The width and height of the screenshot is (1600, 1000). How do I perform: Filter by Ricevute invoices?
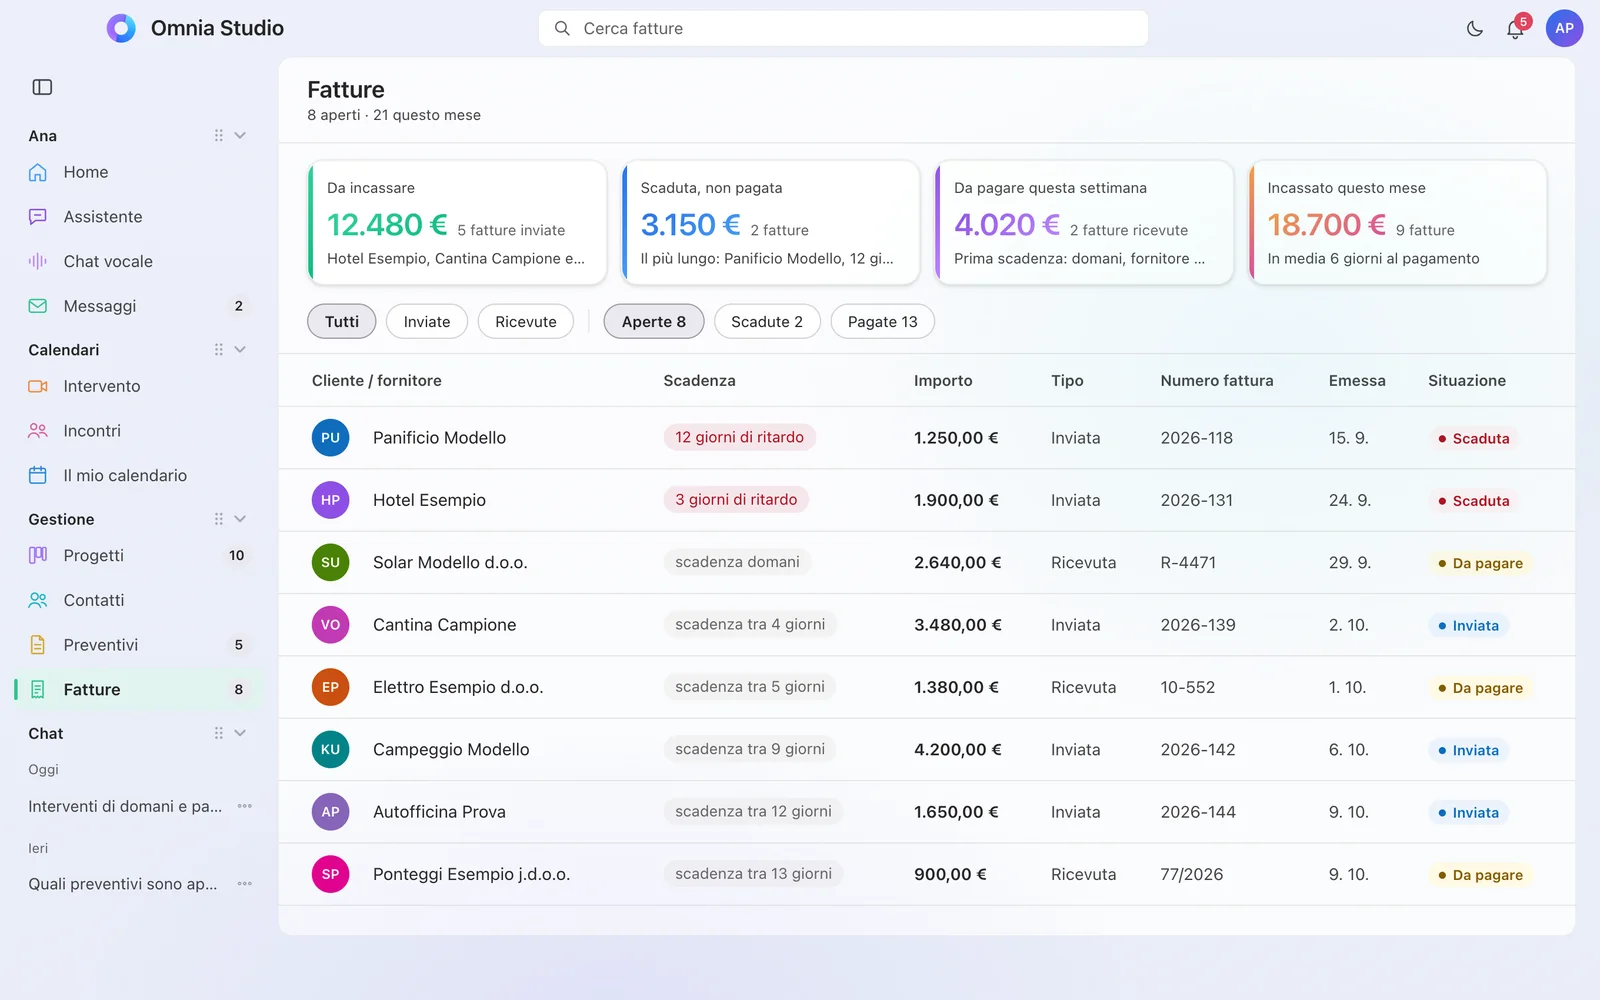(x=525, y=321)
